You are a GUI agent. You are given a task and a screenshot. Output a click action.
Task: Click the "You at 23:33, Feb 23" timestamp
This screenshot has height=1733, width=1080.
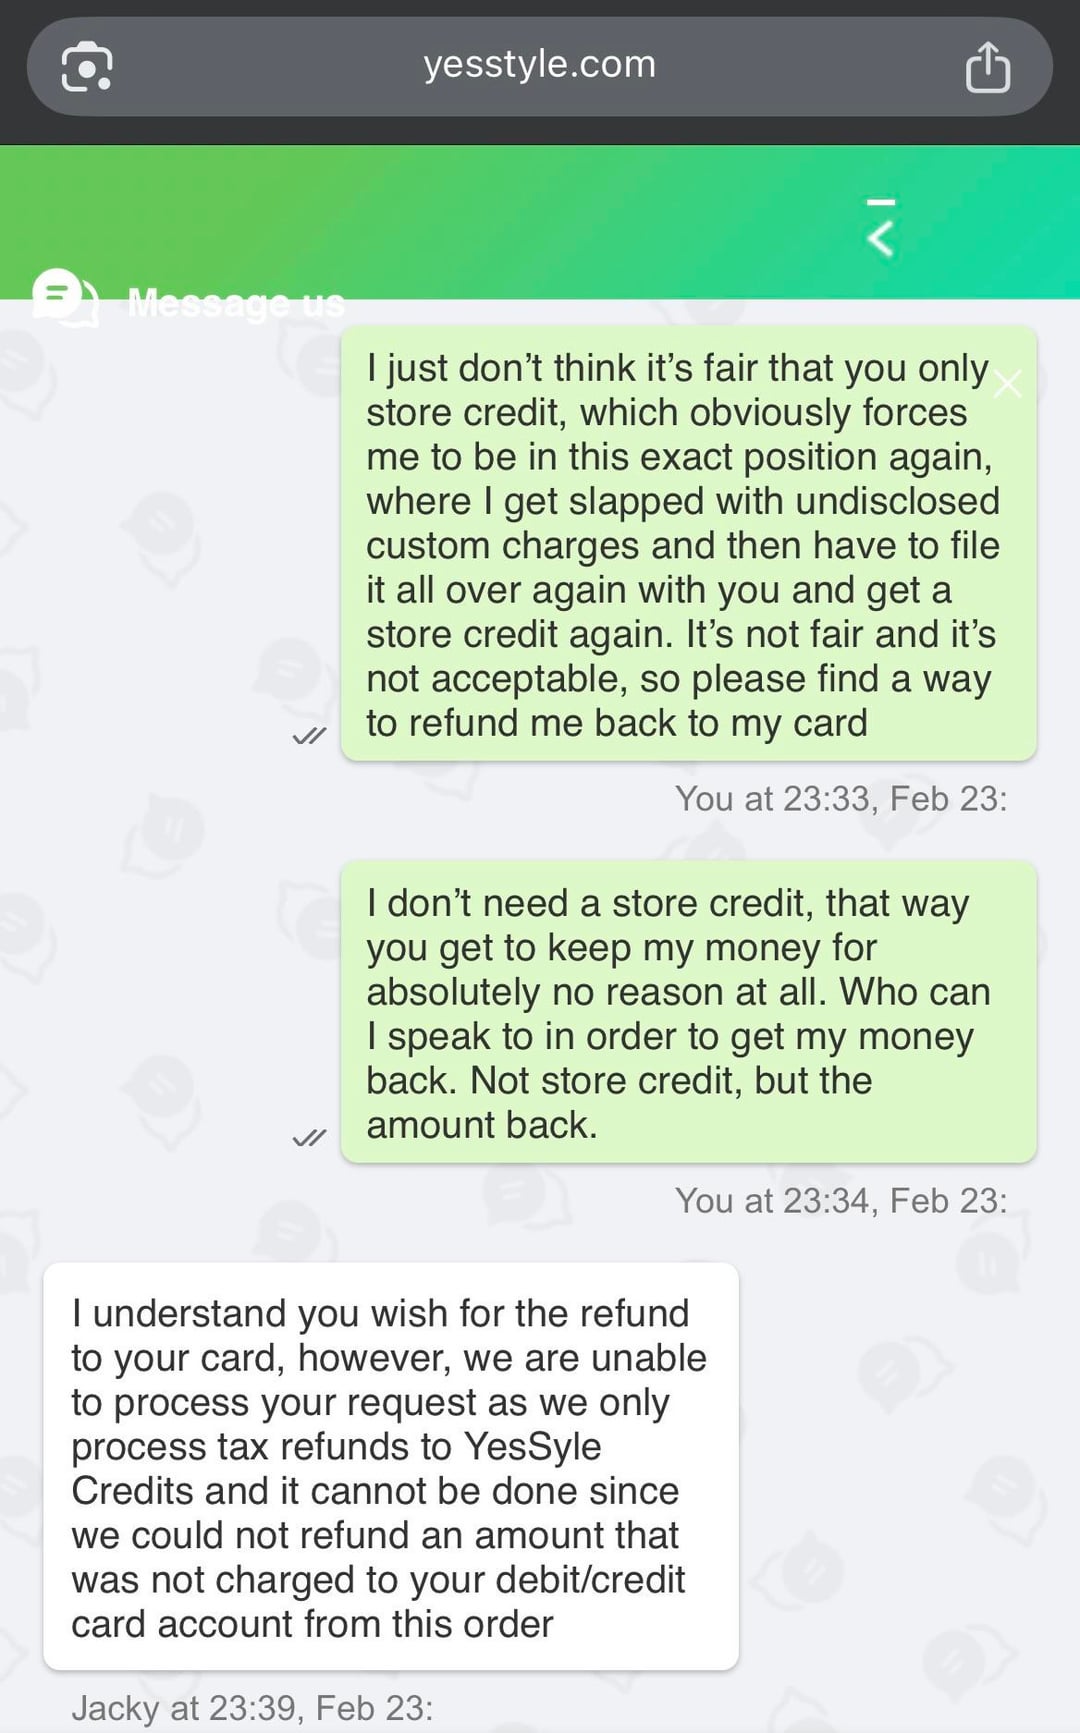840,799
